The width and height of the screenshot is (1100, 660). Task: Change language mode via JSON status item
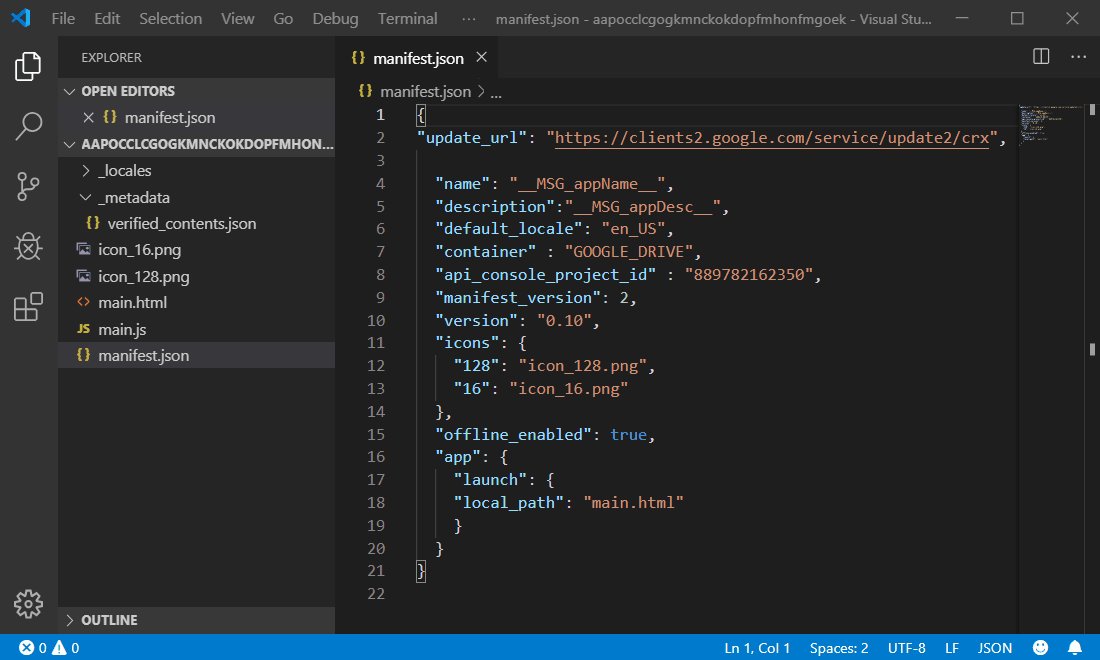pyautogui.click(x=994, y=647)
